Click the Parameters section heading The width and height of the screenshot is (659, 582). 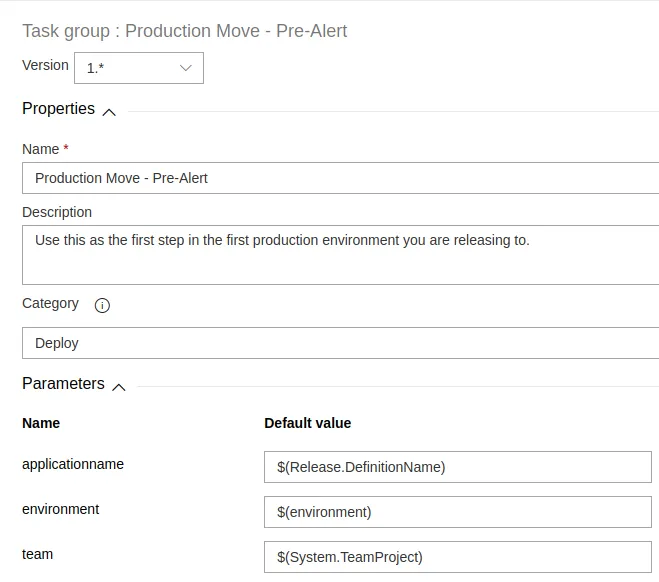tap(63, 384)
